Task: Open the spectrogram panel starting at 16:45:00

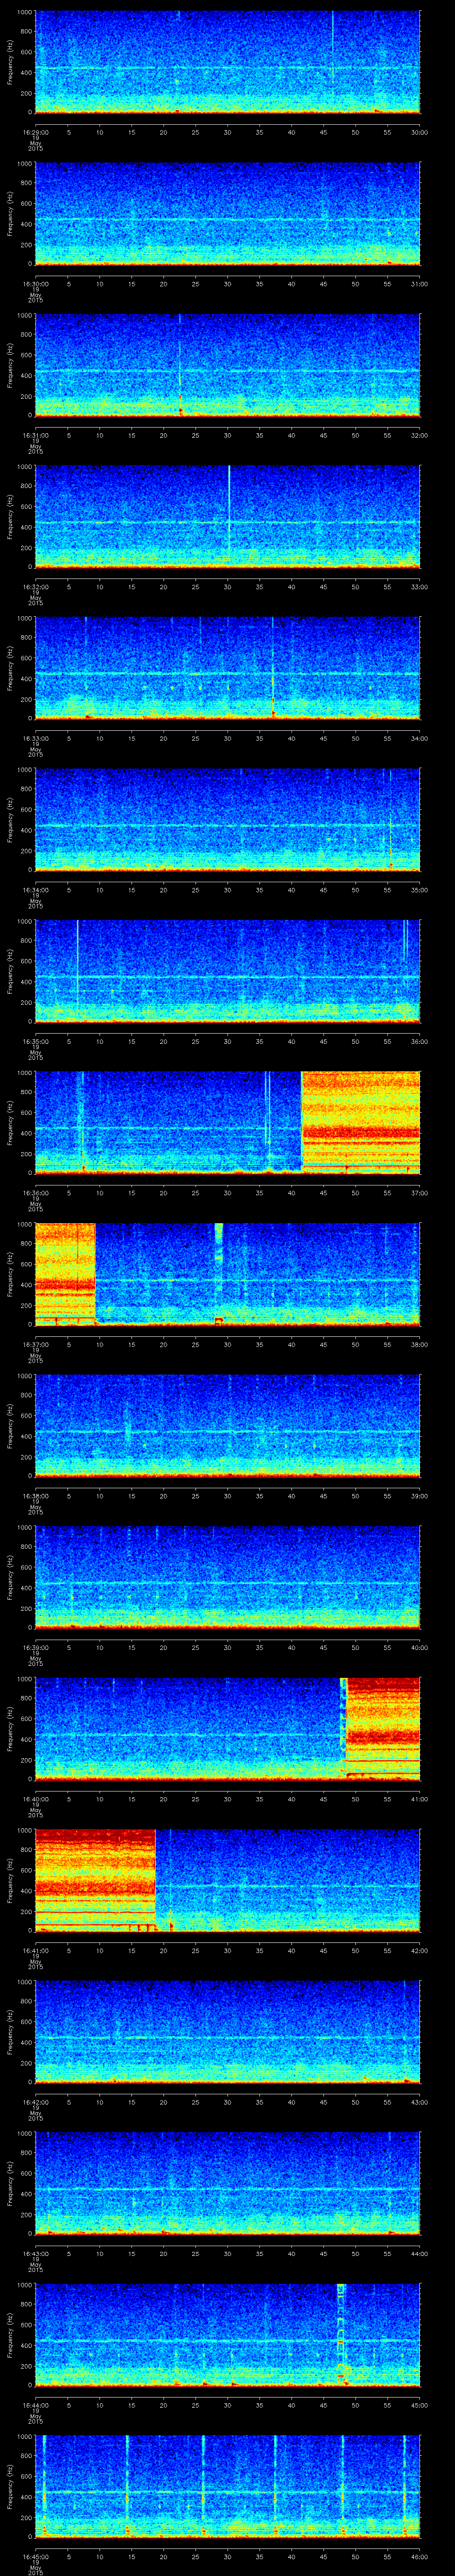Action: [x=227, y=2486]
